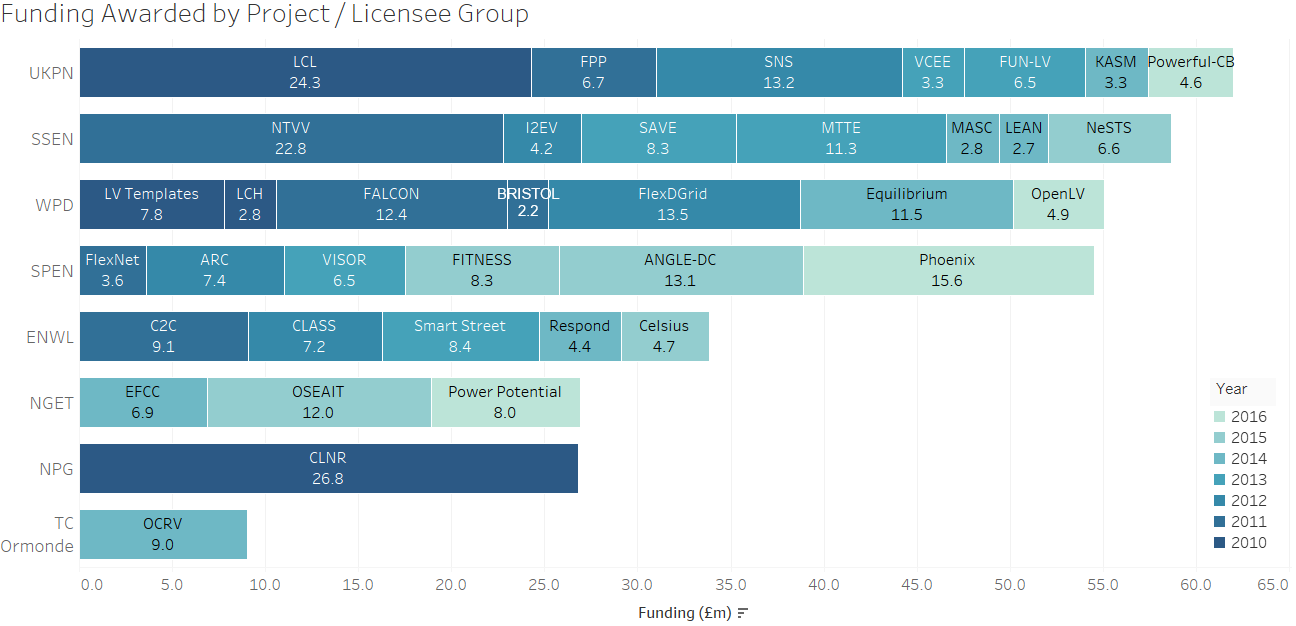Screen dimensions: 1296x626
Task: Select the 2013 legend color swatch
Action: point(1219,480)
